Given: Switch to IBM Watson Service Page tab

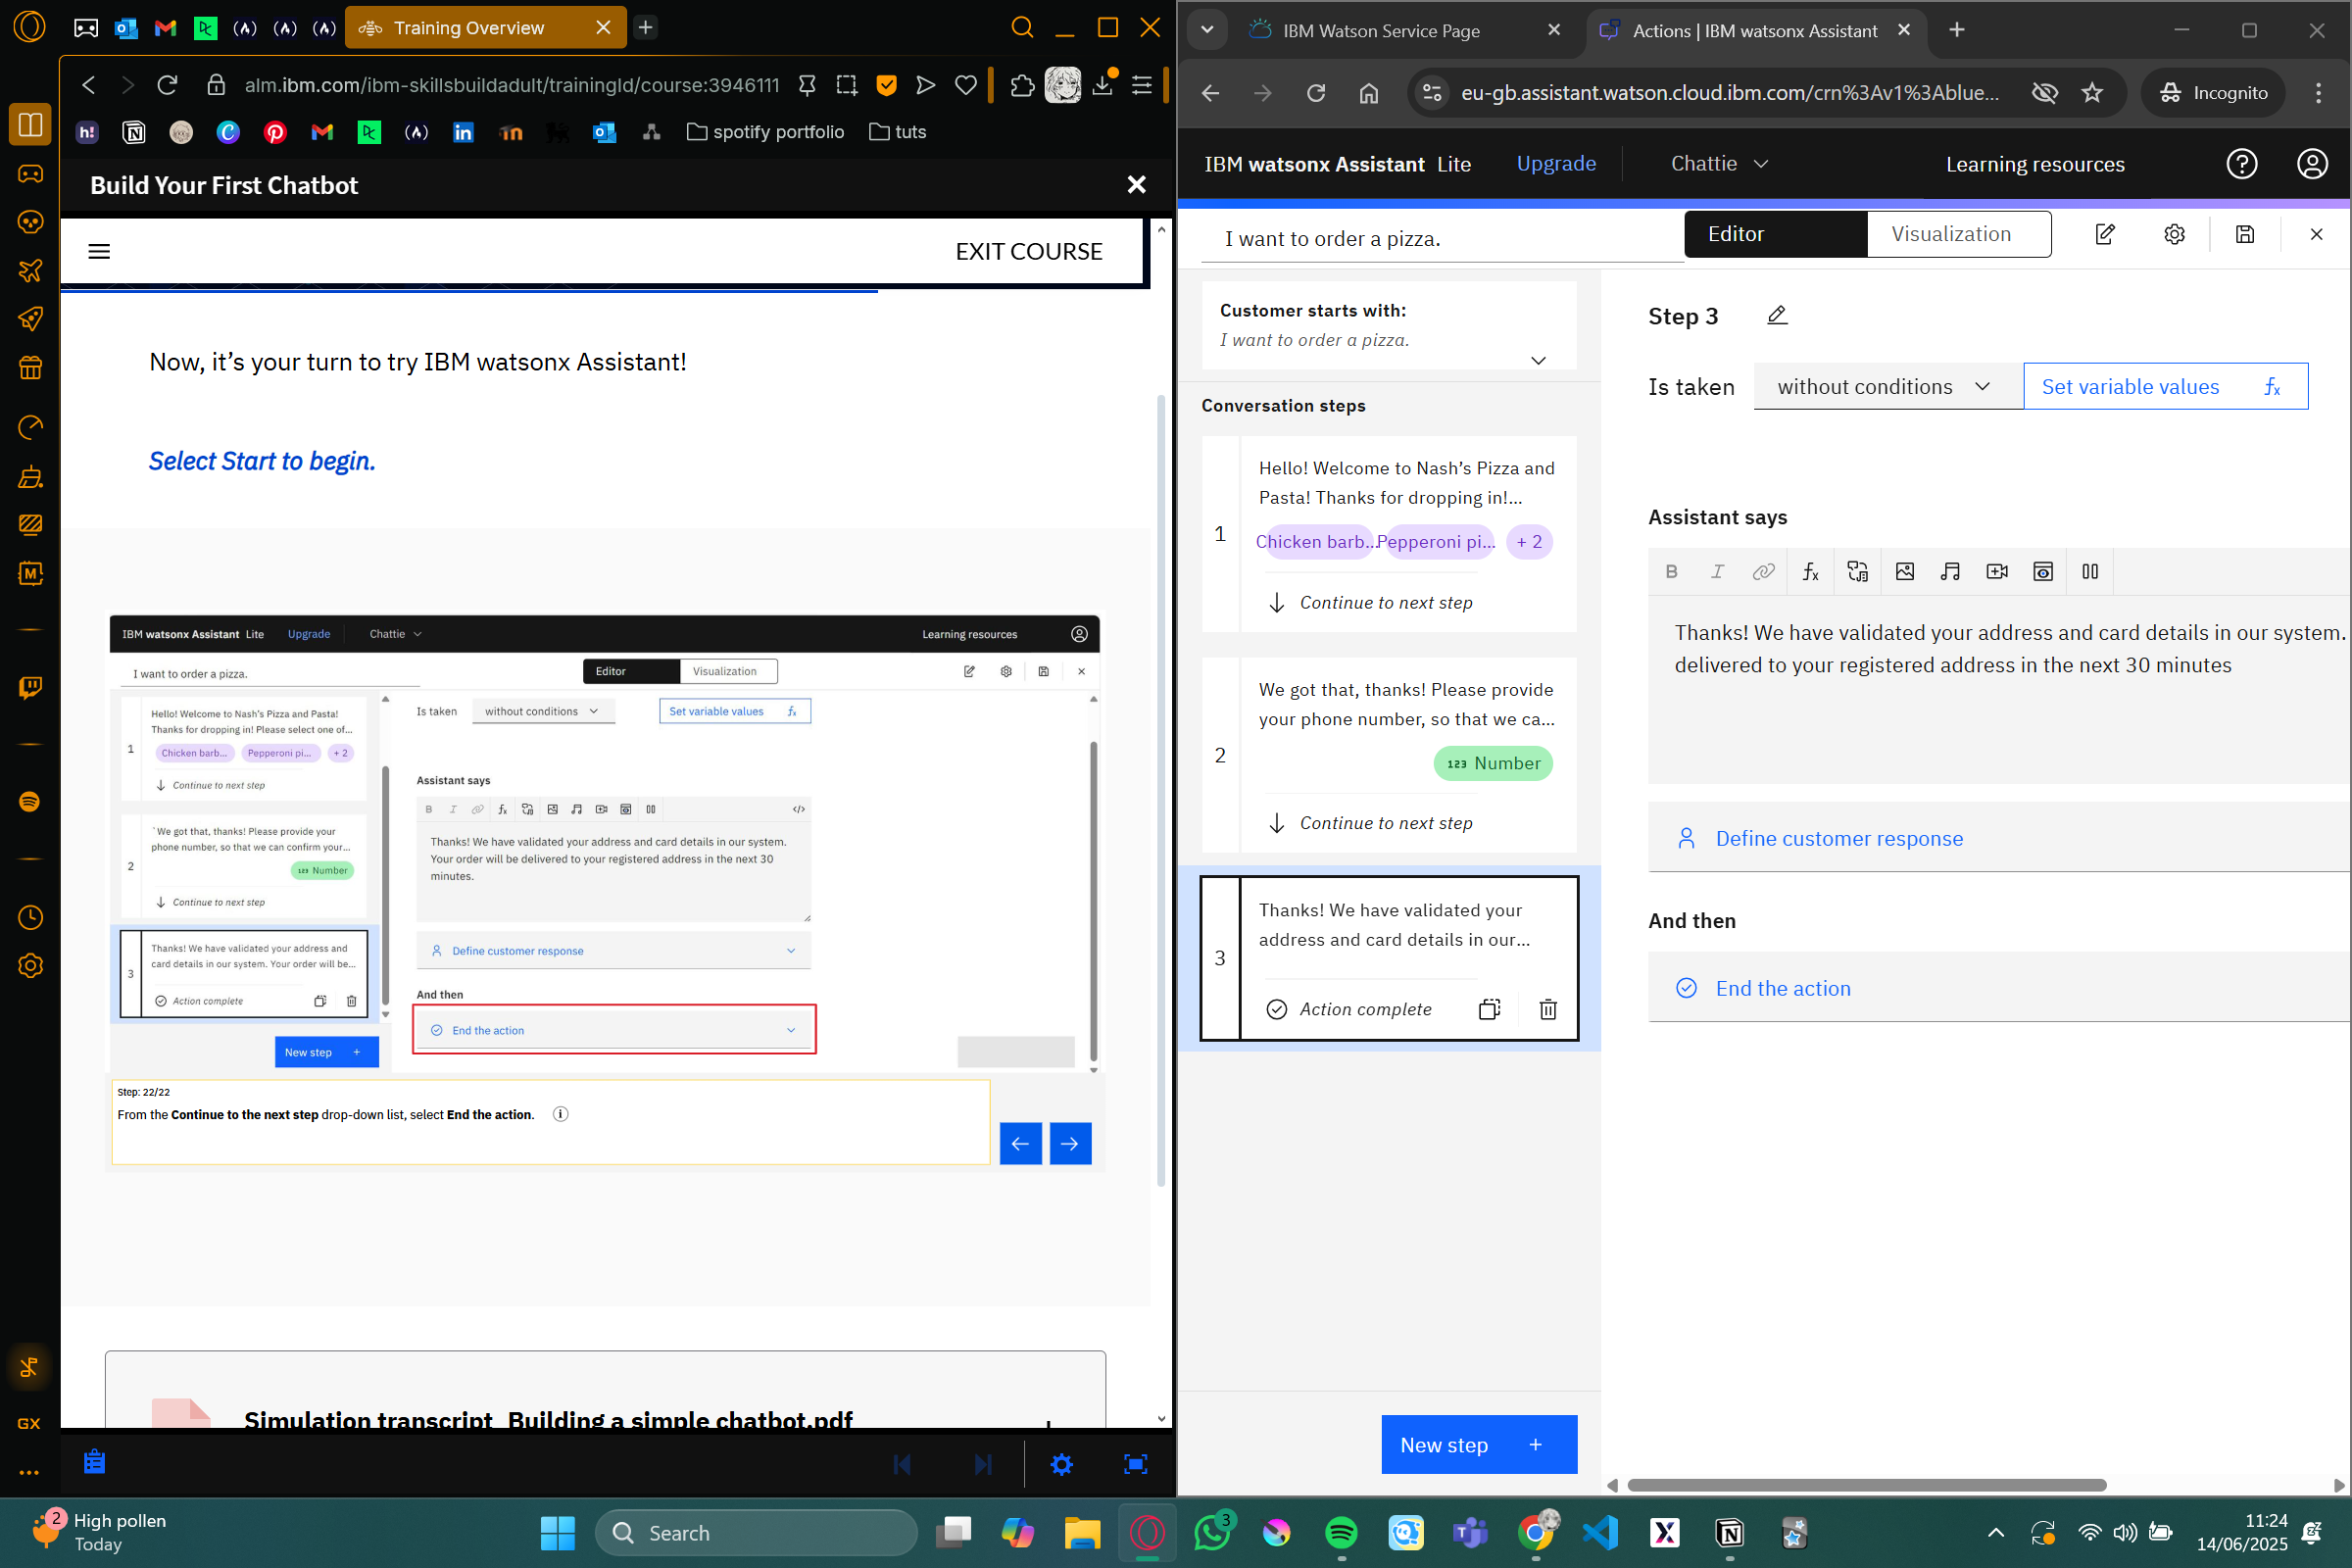Looking at the screenshot, I should (x=1381, y=31).
